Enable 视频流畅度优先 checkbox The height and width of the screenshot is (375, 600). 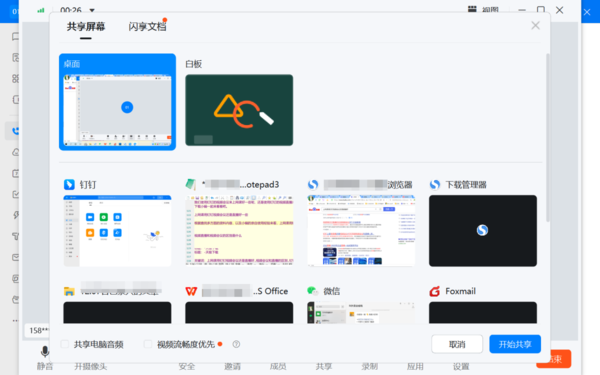148,344
